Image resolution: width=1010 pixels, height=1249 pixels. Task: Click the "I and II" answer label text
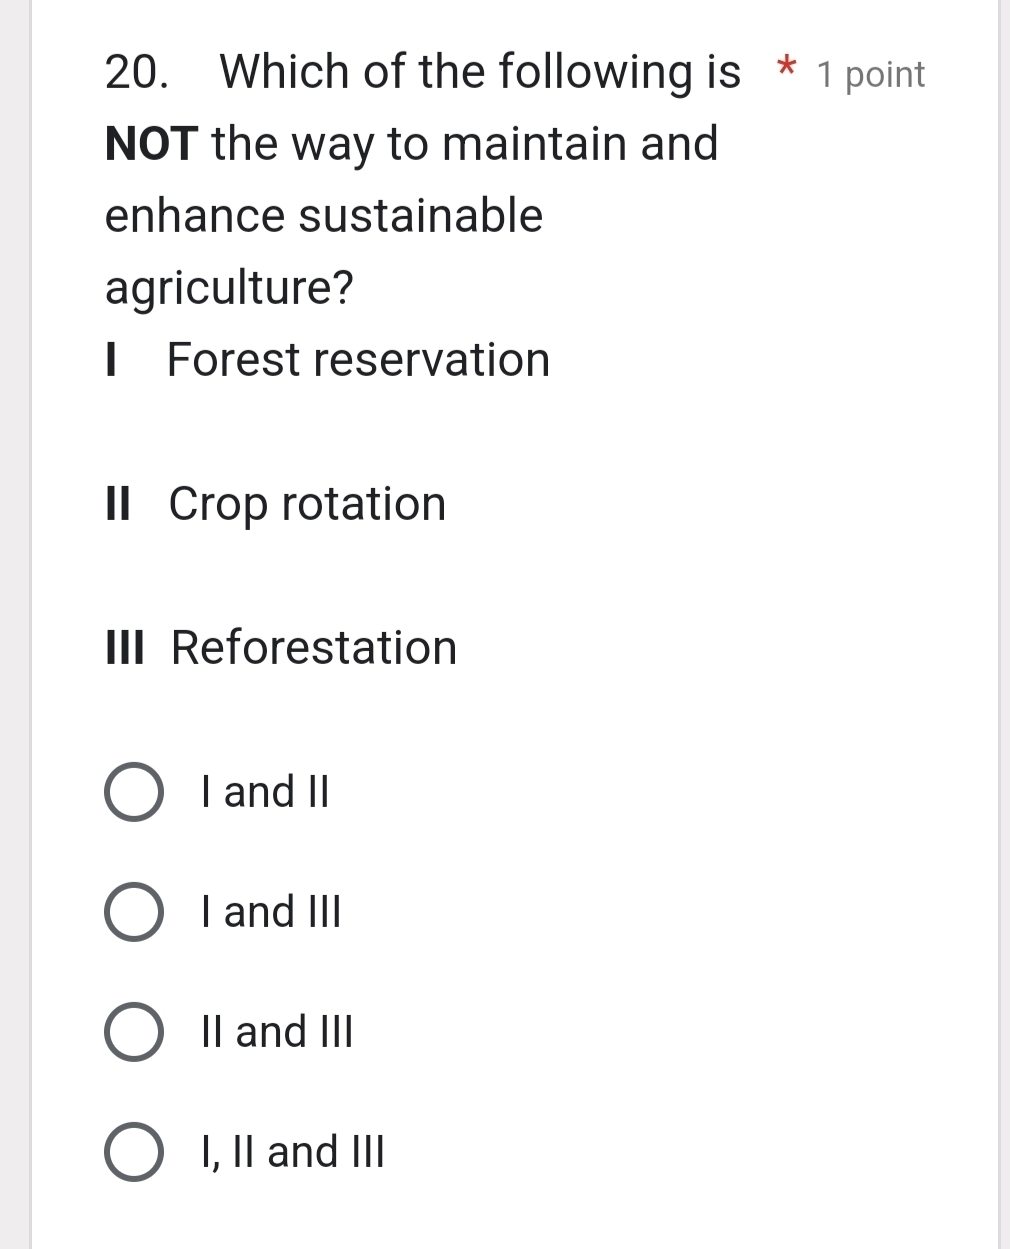click(x=264, y=792)
